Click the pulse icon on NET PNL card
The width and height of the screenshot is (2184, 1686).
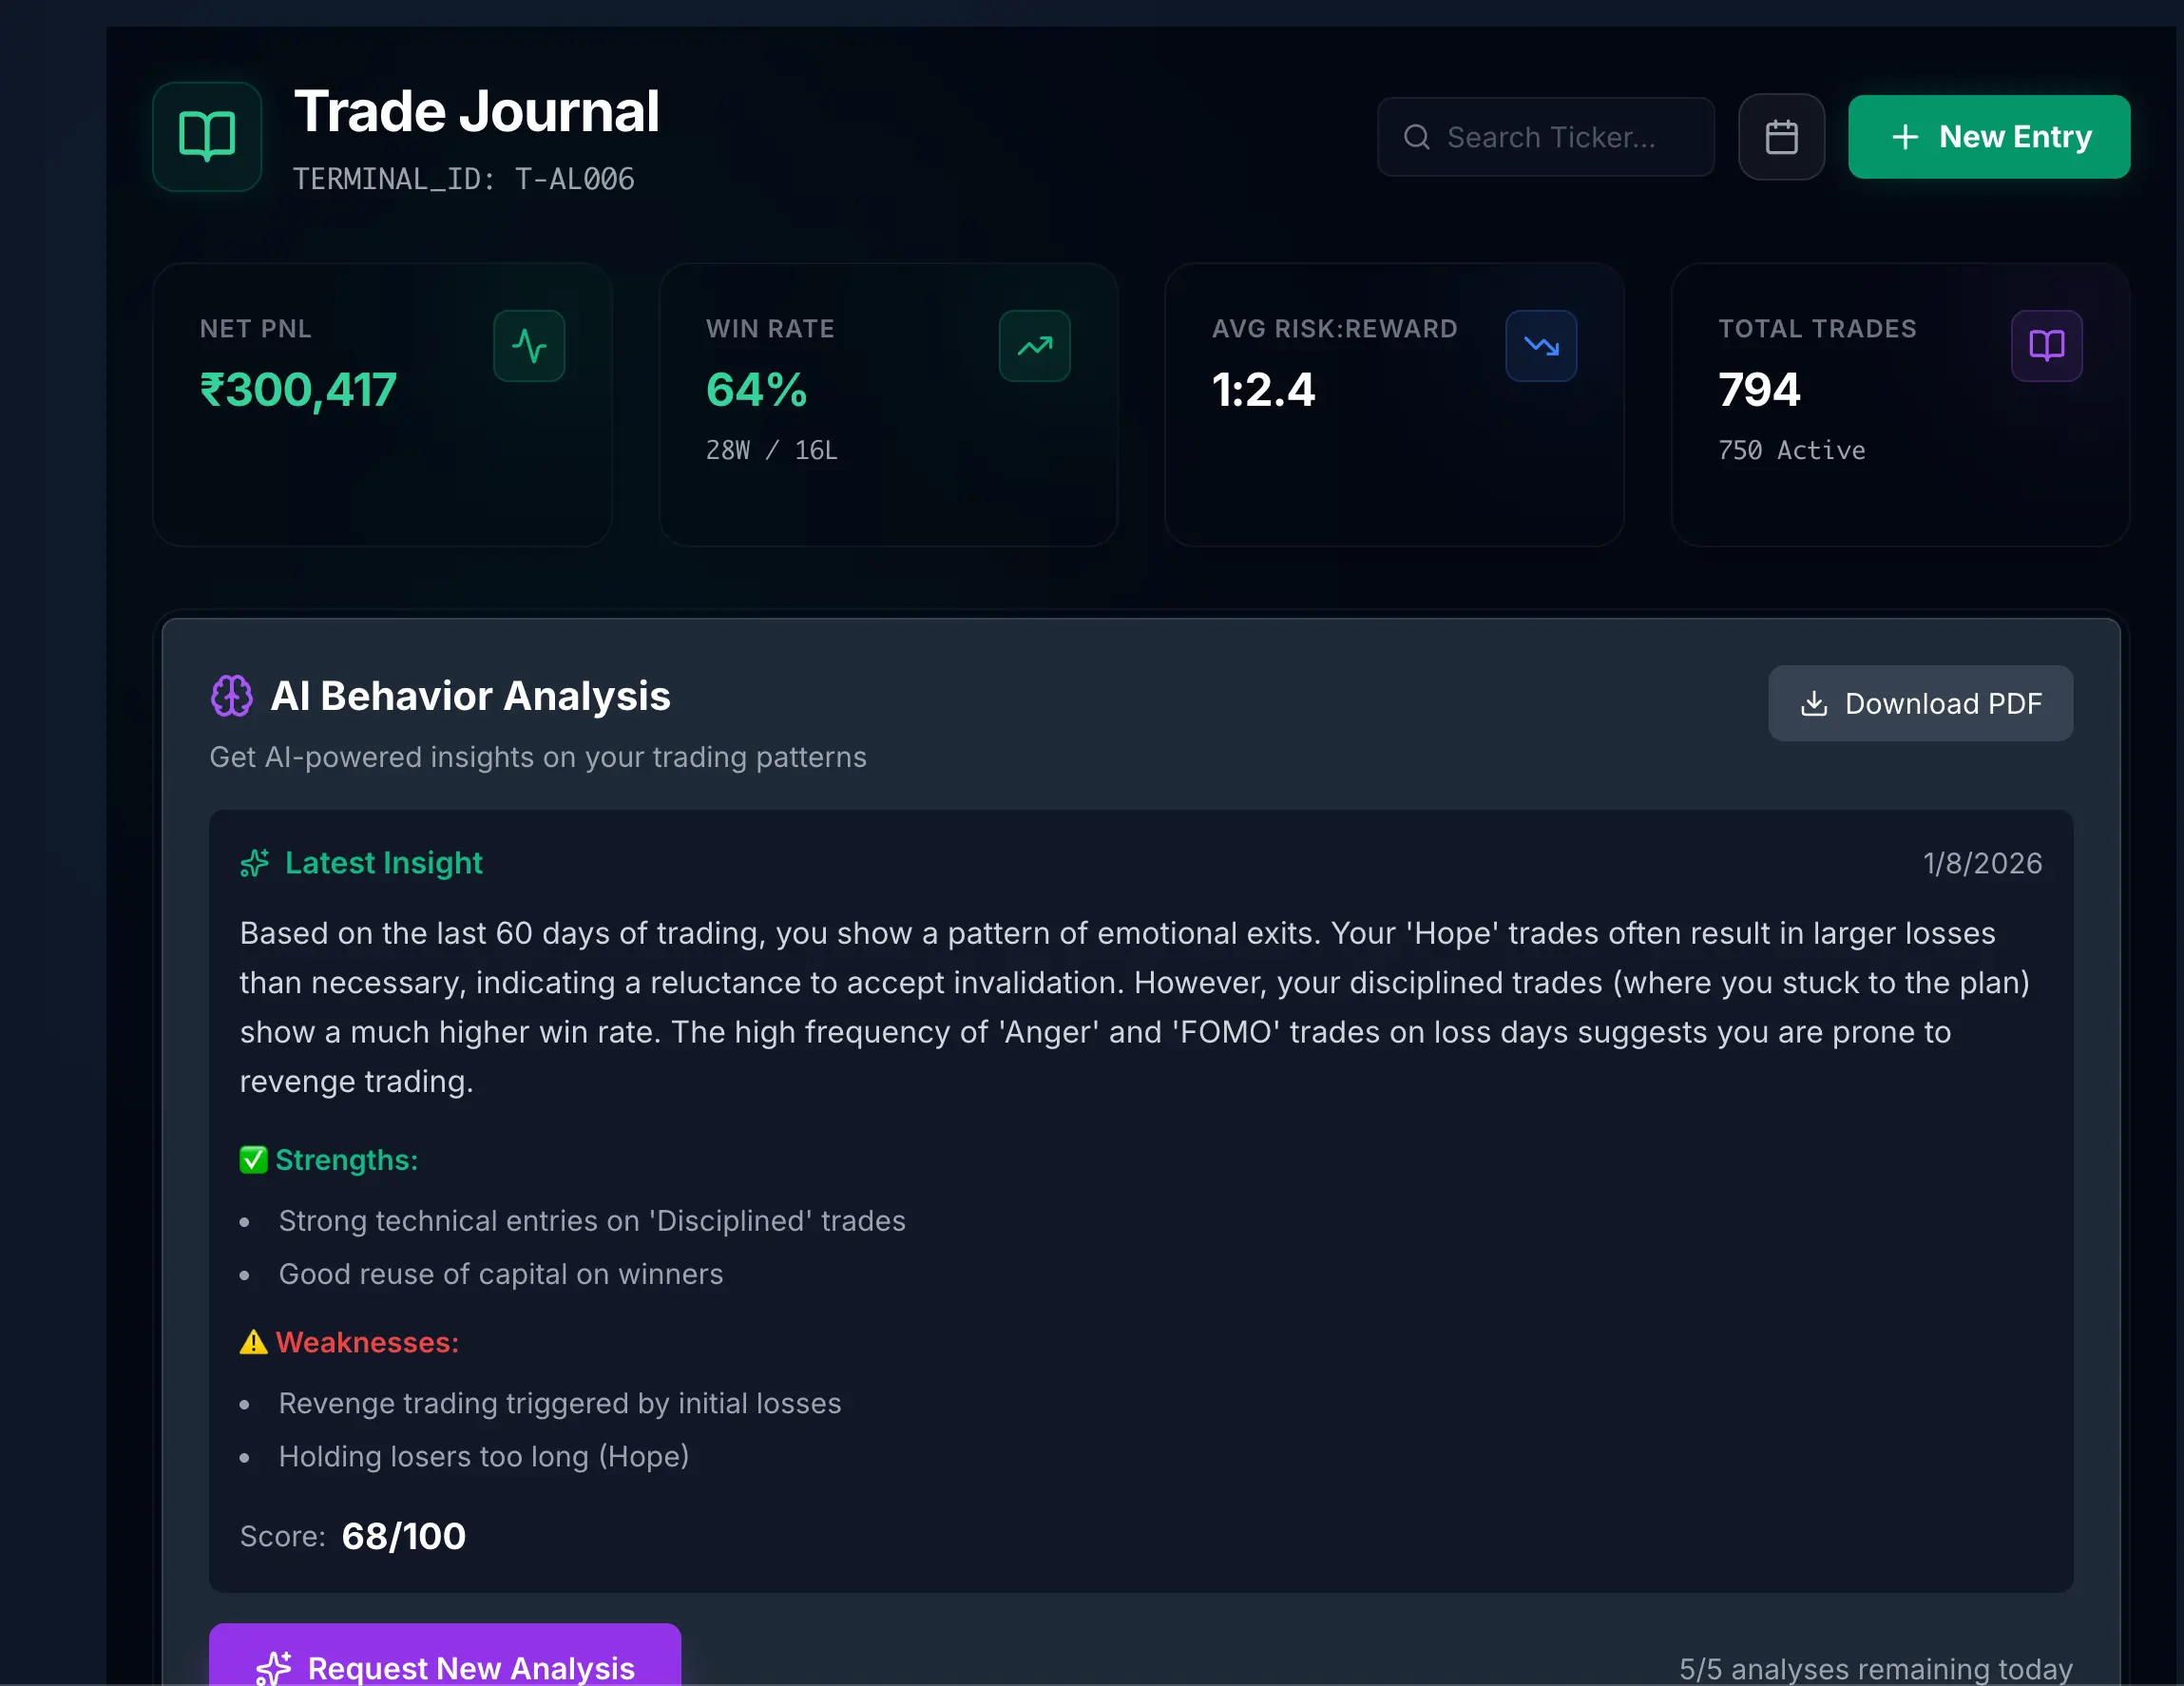(530, 345)
